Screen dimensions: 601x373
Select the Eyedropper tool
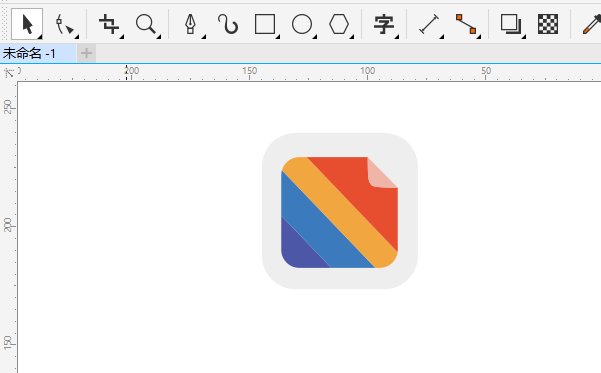tap(591, 24)
